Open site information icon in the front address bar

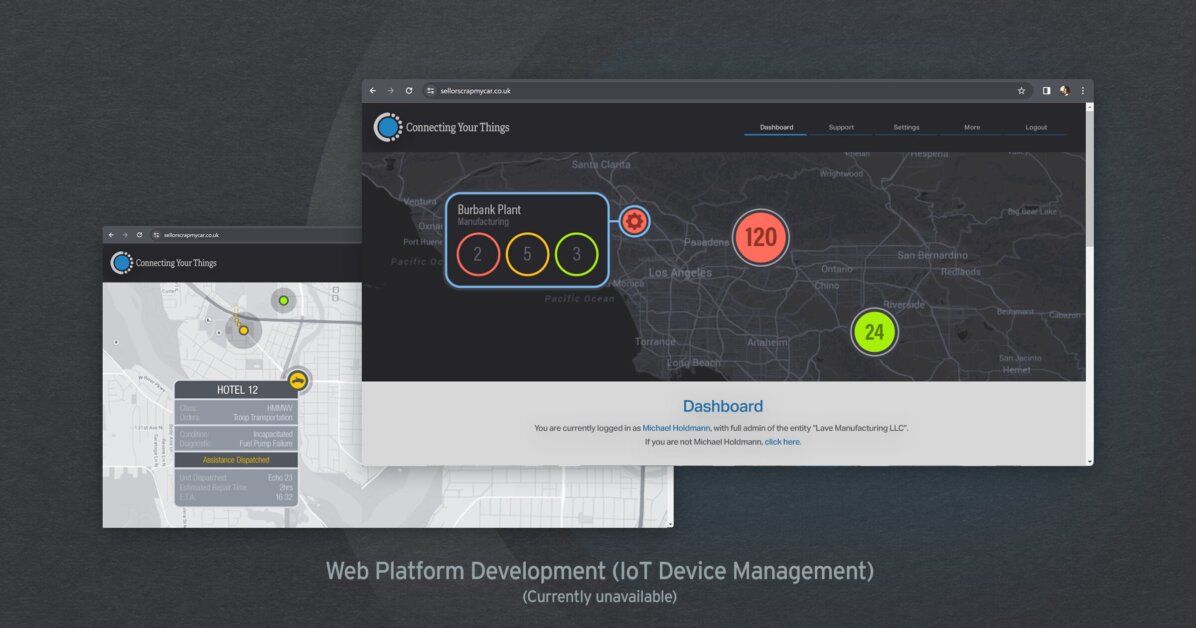(431, 91)
